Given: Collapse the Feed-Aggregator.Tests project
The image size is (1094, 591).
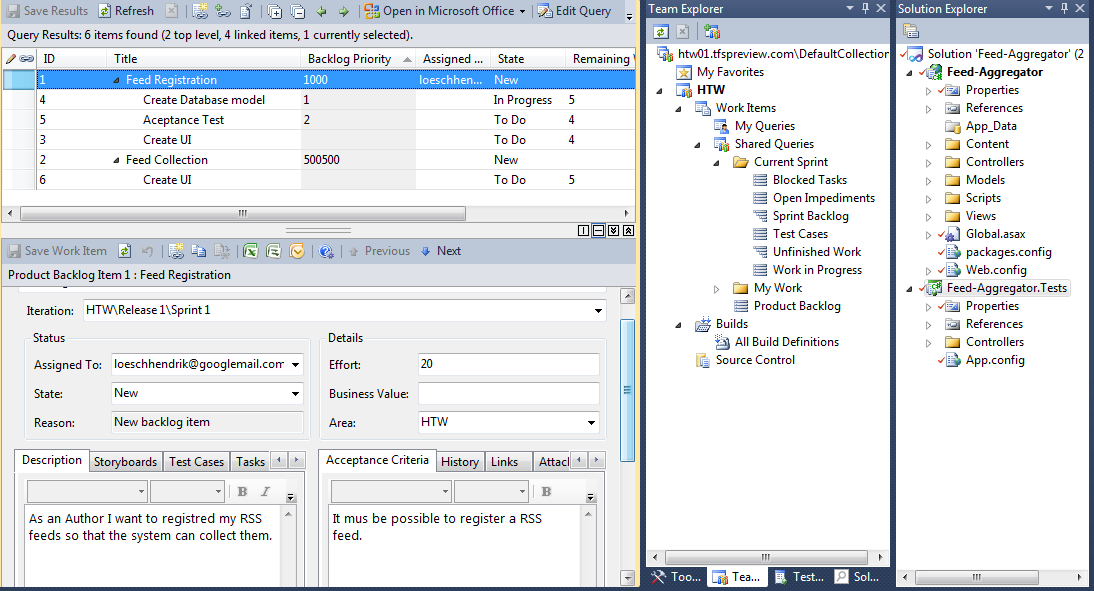Looking at the screenshot, I should [x=909, y=288].
